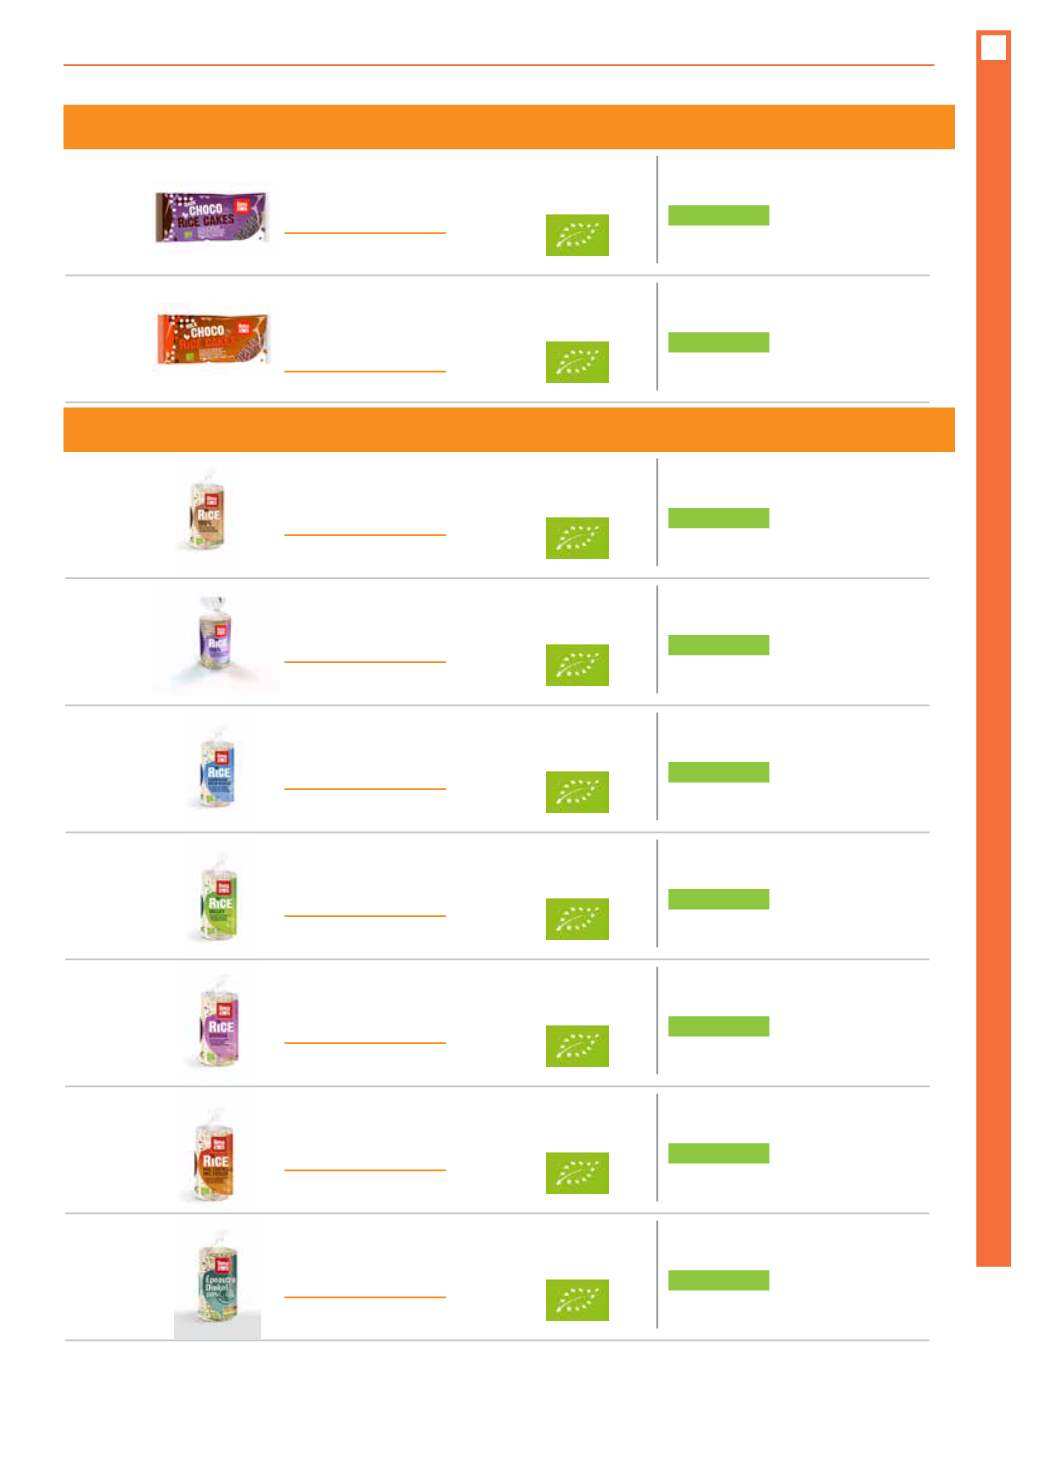This screenshot has width=1040, height=1471.
Task: Click the orange Choco Rice Cakes product image
Action: coord(213,339)
